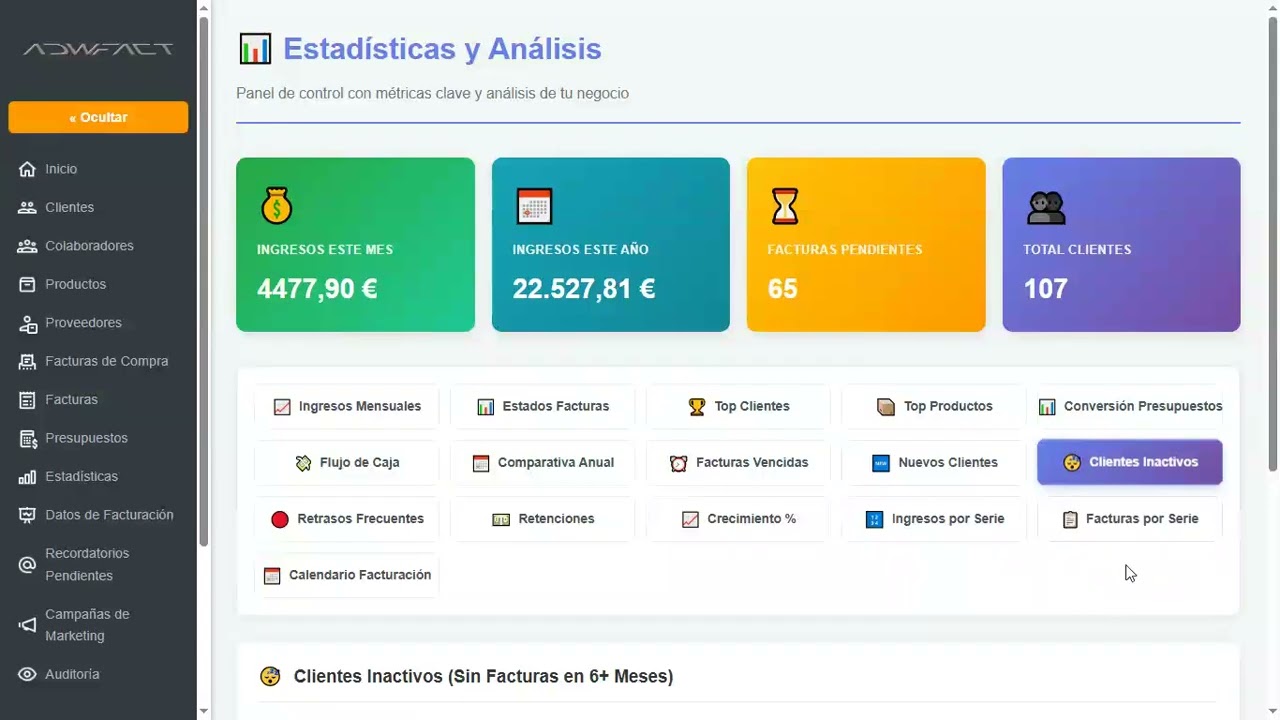Click the sleepy face icon in Clientes Inactivos heading
The height and width of the screenshot is (720, 1280).
point(270,676)
